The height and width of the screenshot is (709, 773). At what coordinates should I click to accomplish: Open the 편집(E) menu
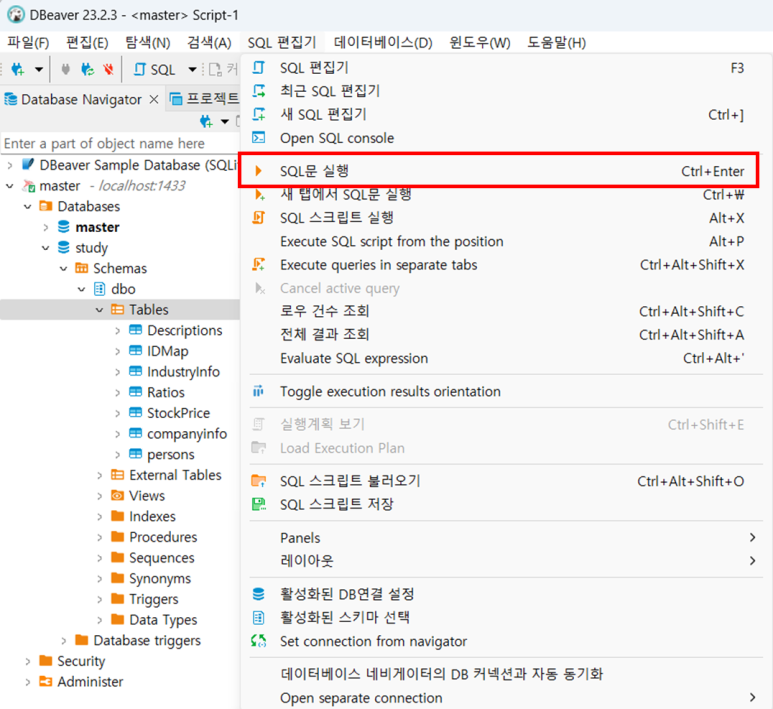pos(87,43)
